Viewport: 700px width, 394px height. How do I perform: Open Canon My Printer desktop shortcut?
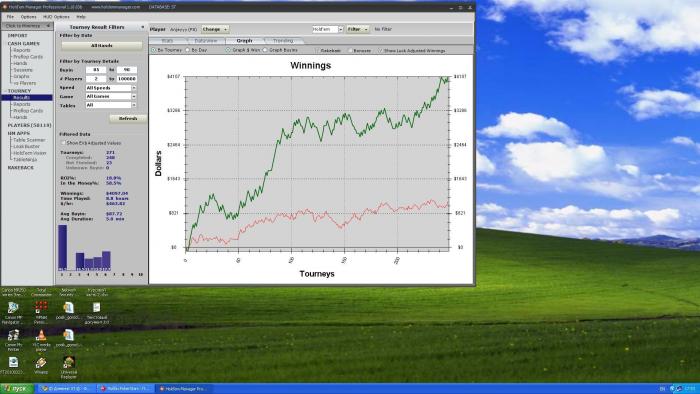[x=13, y=335]
